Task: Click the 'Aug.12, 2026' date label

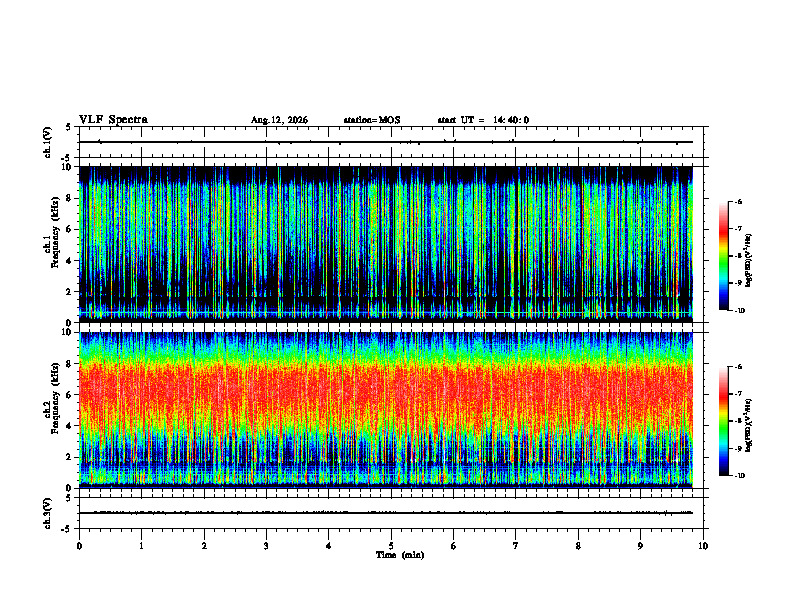Action: tap(279, 120)
